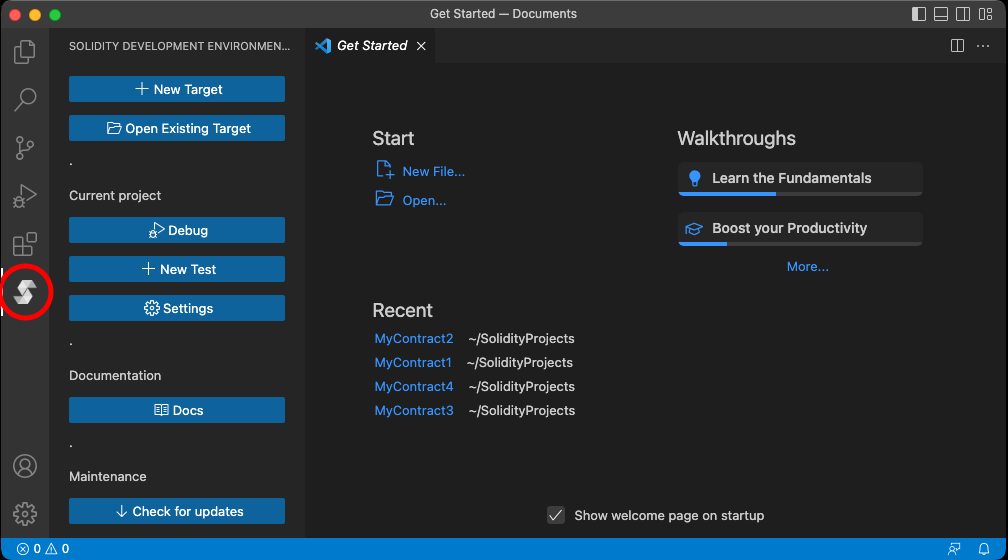Click the notifications bell in status bar
The width and height of the screenshot is (1008, 560).
point(984,549)
